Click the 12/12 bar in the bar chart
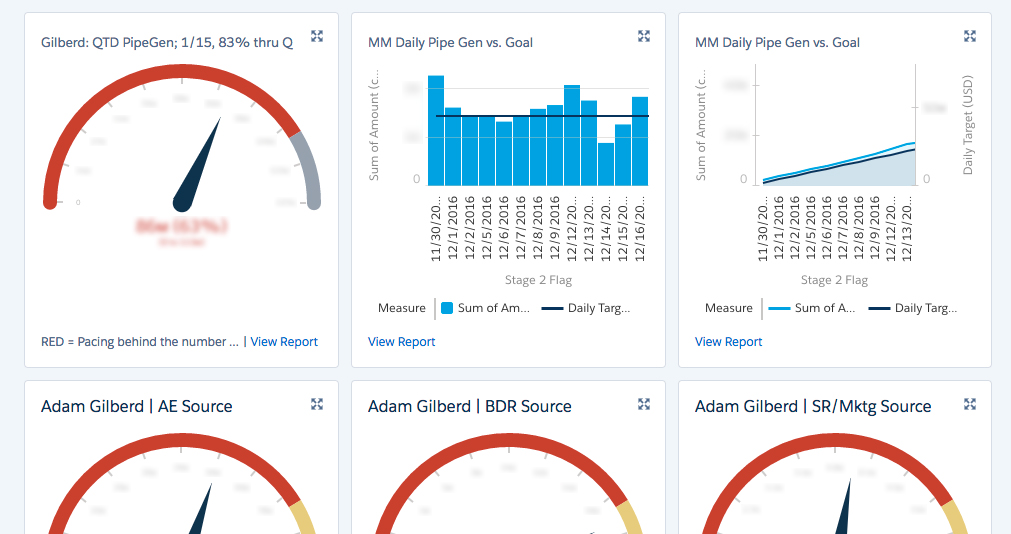 point(572,135)
